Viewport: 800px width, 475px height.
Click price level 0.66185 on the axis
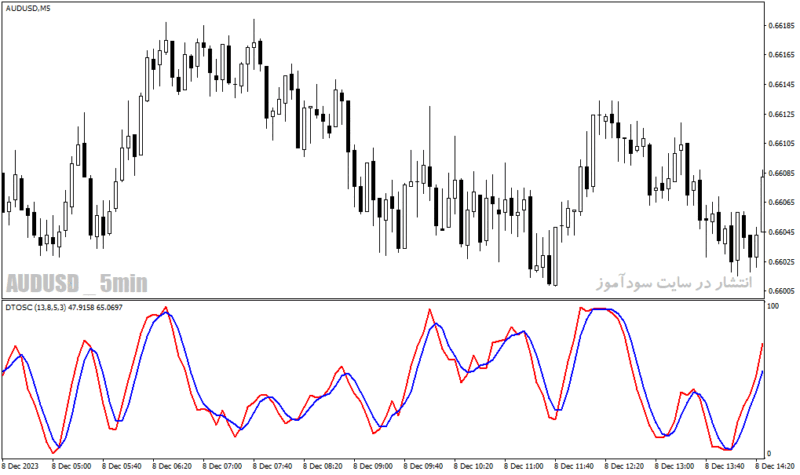[782, 25]
